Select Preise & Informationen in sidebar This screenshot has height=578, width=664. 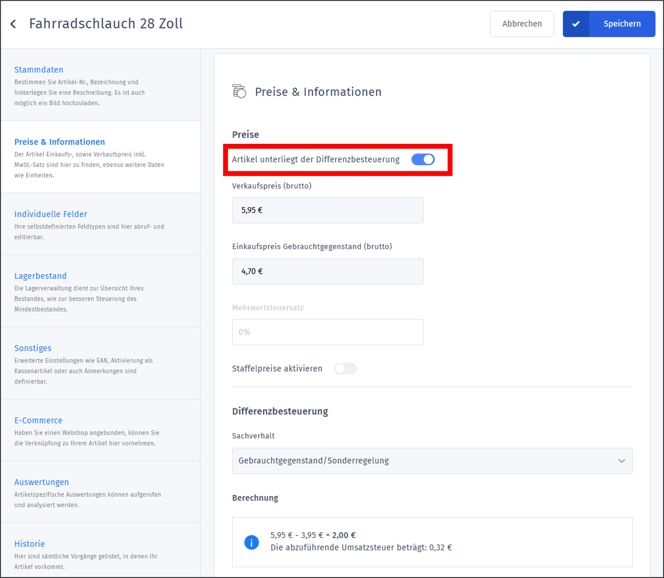[x=101, y=157]
